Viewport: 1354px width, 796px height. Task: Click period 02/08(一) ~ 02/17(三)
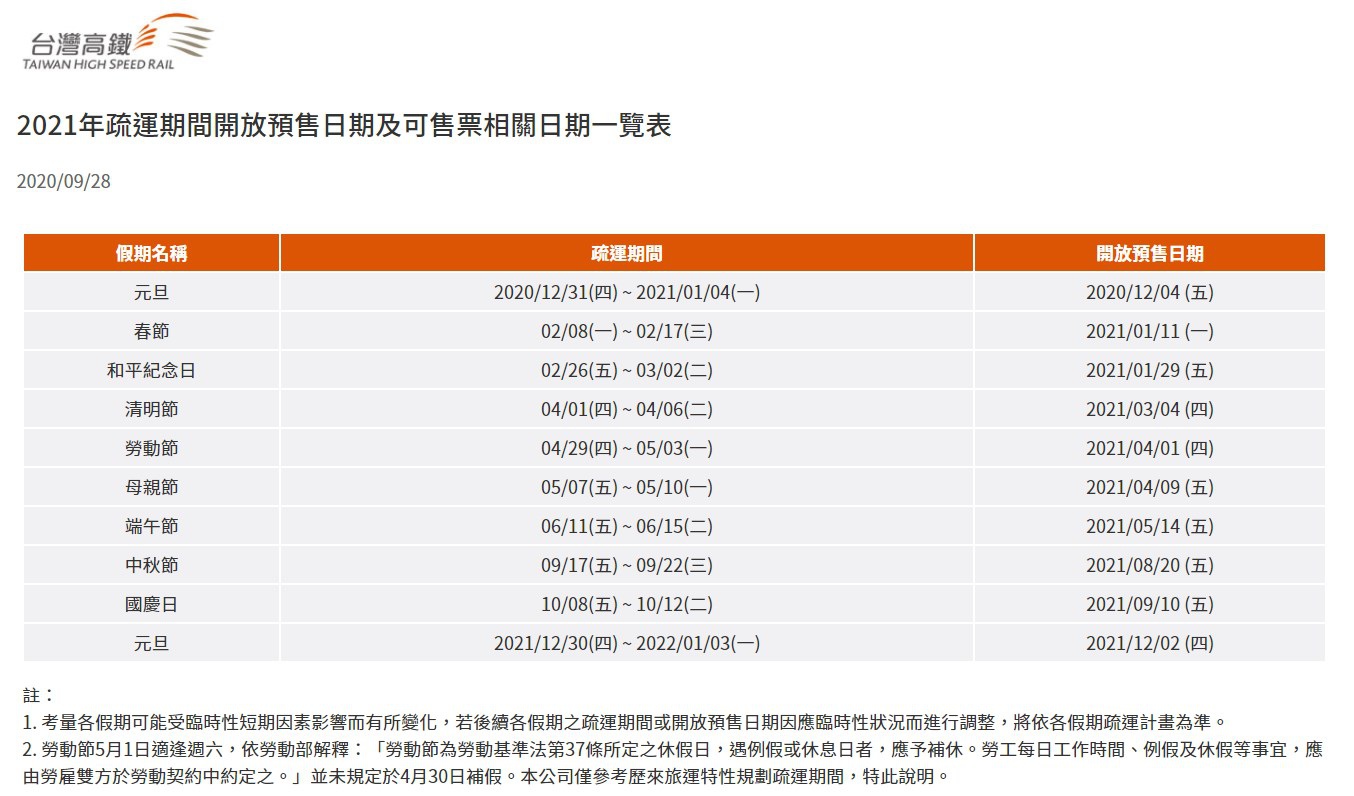pyautogui.click(x=627, y=331)
